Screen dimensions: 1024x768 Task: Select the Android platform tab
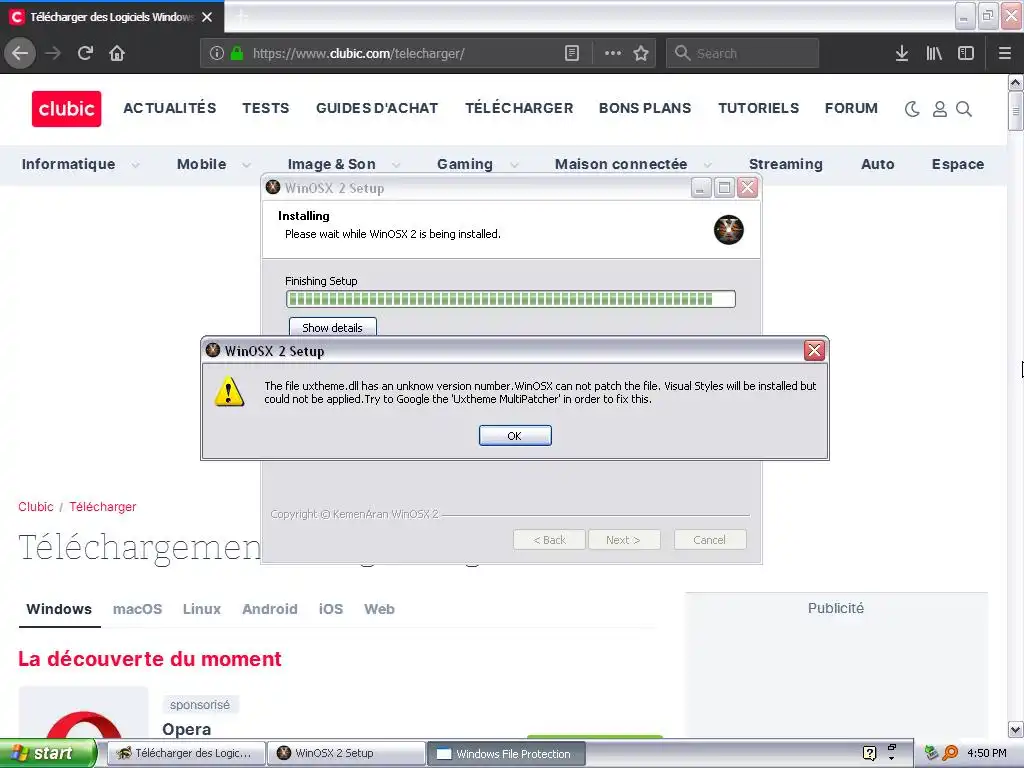(x=270, y=609)
